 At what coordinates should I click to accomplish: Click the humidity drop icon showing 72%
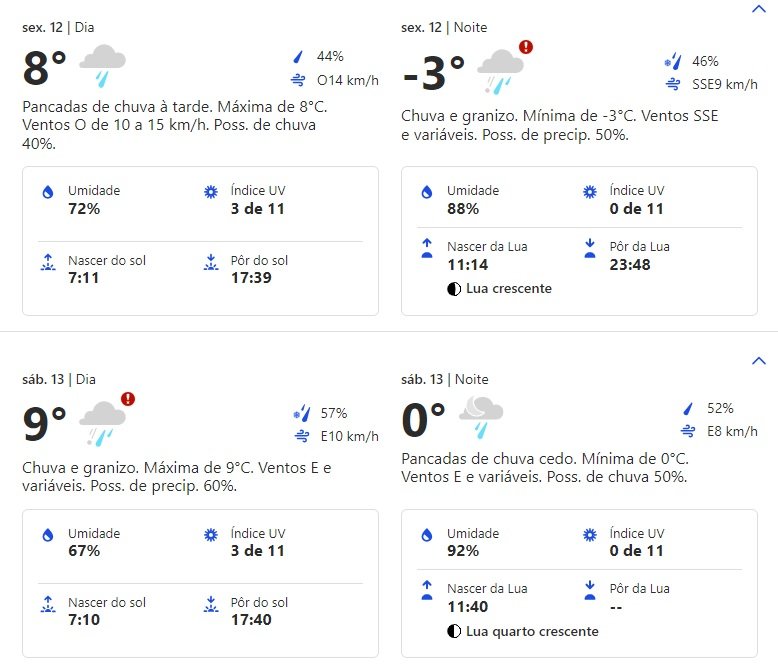(48, 192)
